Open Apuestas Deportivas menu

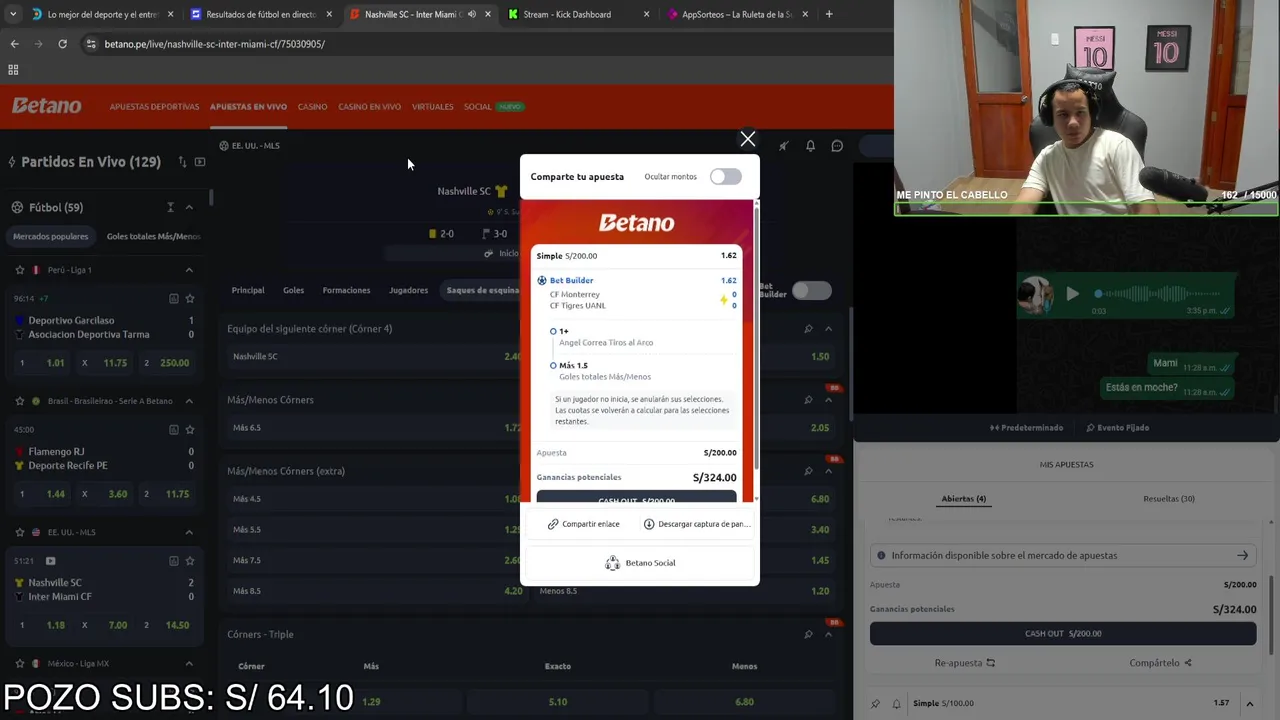click(x=154, y=107)
